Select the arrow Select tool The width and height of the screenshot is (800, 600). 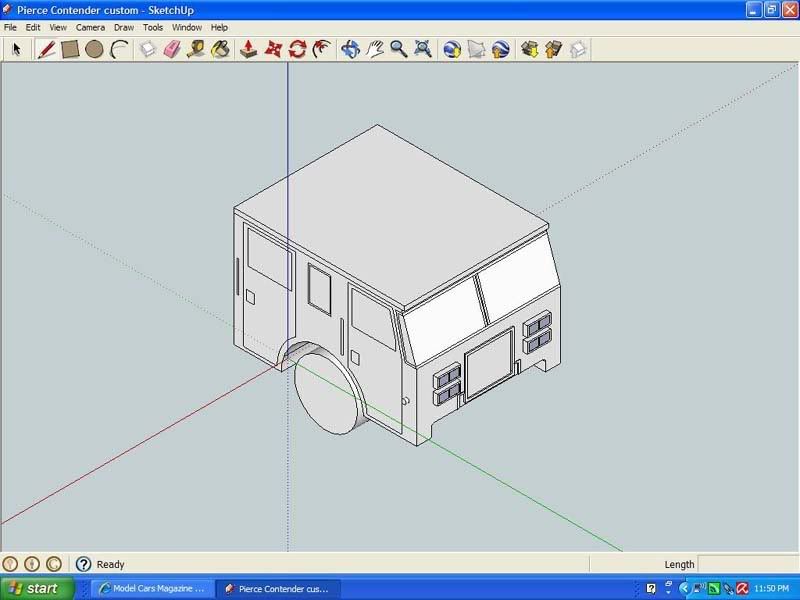pos(16,49)
